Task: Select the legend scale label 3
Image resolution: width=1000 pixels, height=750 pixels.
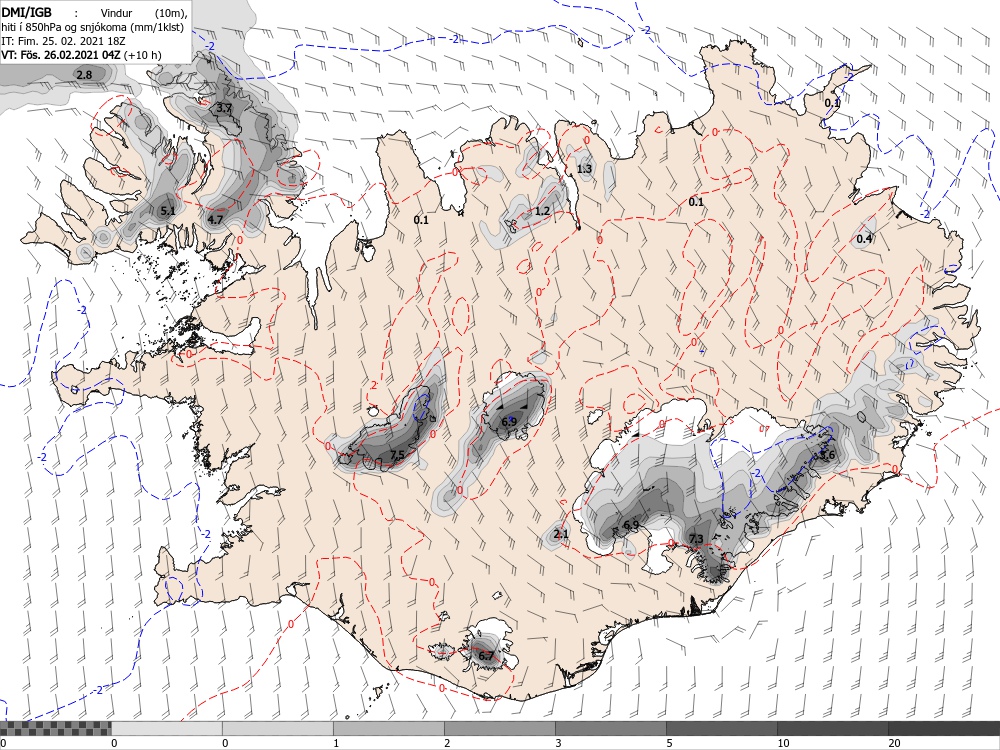Action: point(558,743)
